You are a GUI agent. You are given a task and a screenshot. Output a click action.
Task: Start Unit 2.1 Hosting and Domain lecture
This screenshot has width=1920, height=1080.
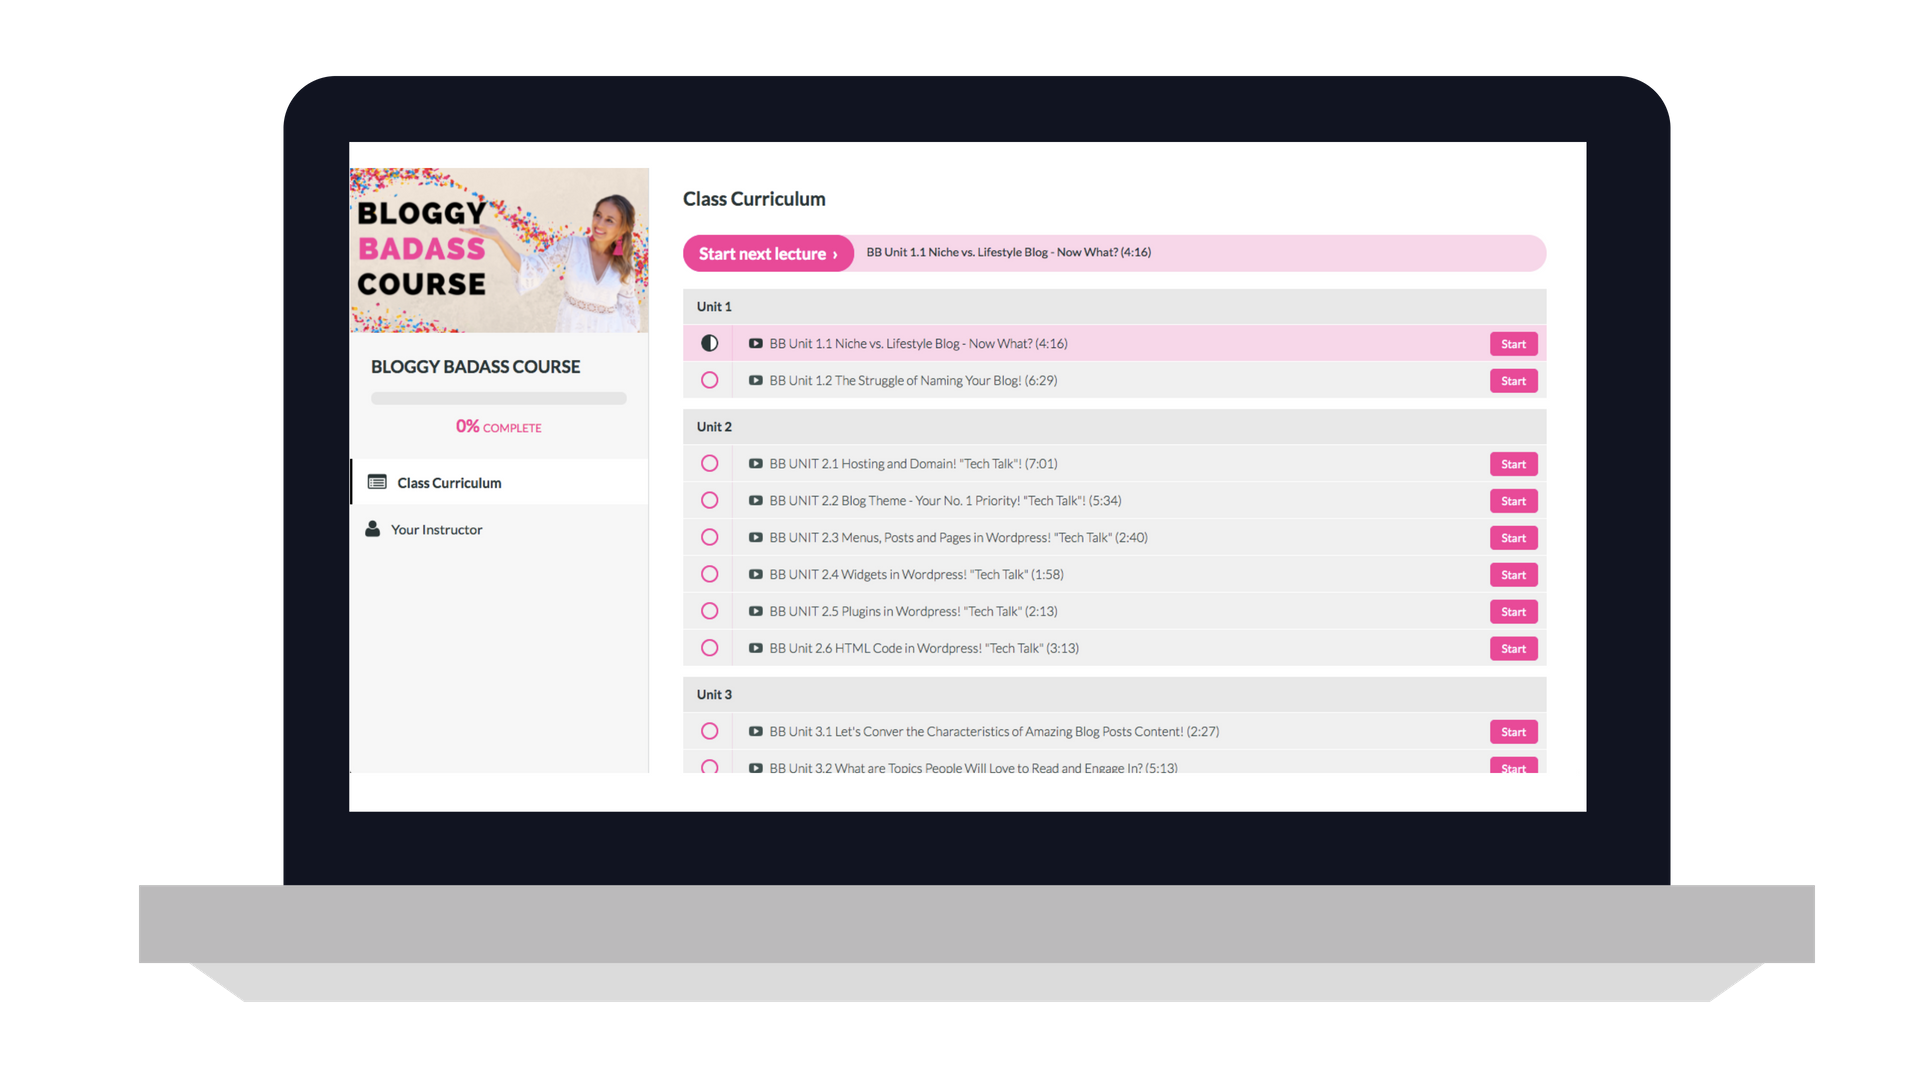click(1513, 464)
